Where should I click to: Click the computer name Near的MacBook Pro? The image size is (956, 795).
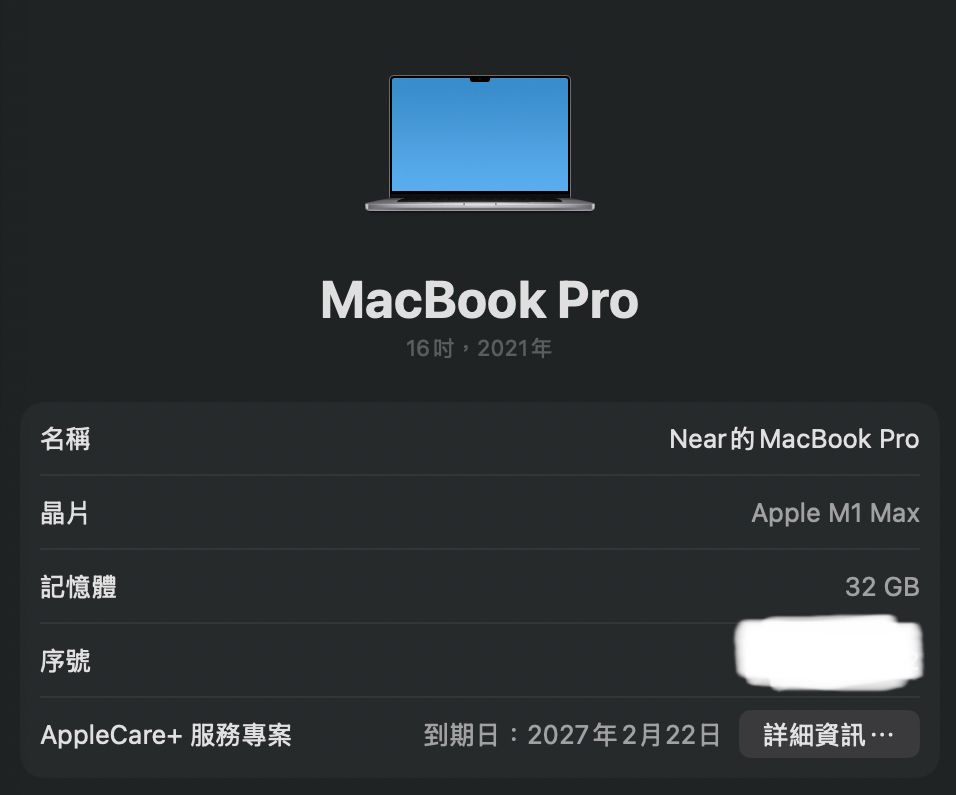794,439
